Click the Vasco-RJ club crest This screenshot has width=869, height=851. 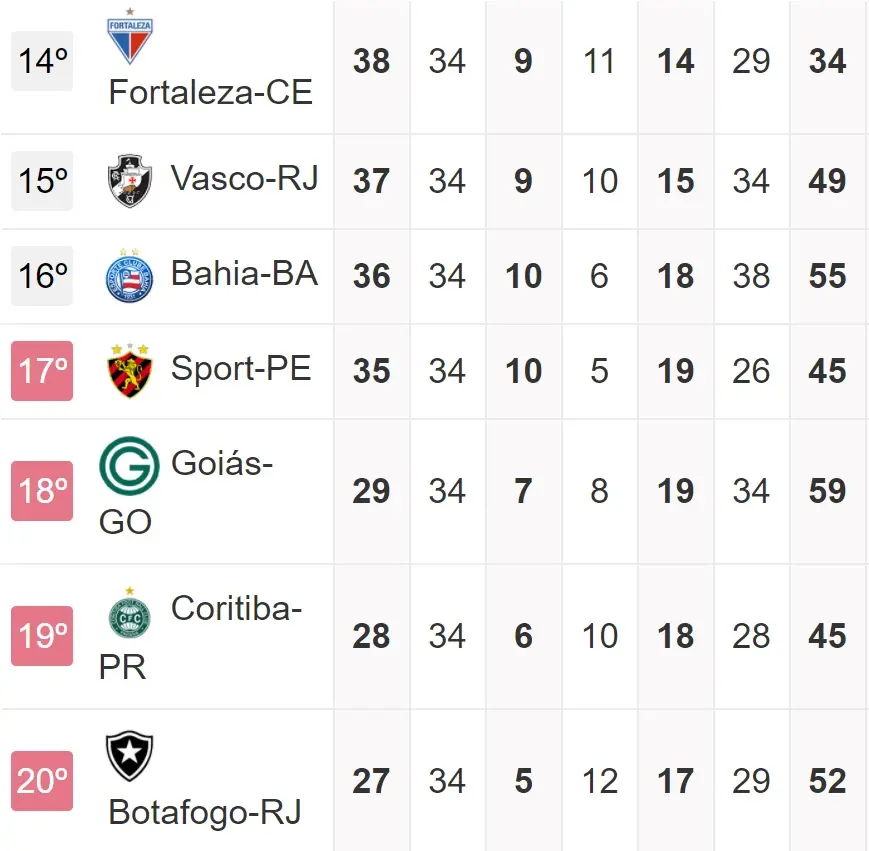pos(130,181)
